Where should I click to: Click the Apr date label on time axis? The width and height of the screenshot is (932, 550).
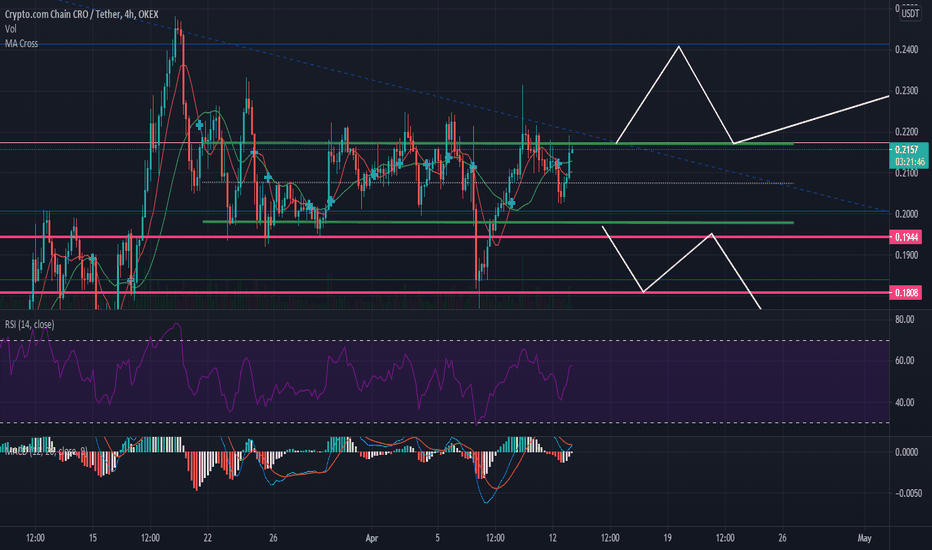pos(372,539)
